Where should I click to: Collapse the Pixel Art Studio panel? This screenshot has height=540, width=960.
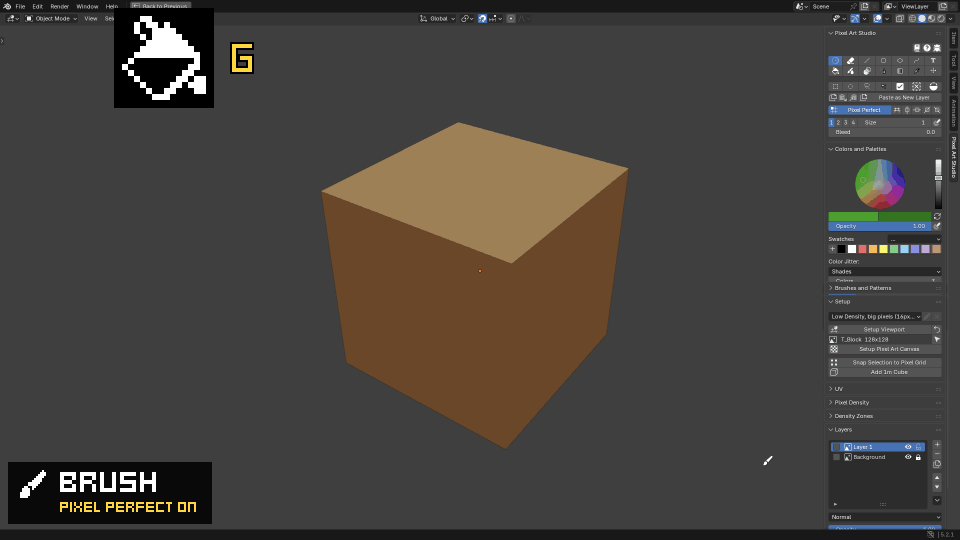(831, 33)
